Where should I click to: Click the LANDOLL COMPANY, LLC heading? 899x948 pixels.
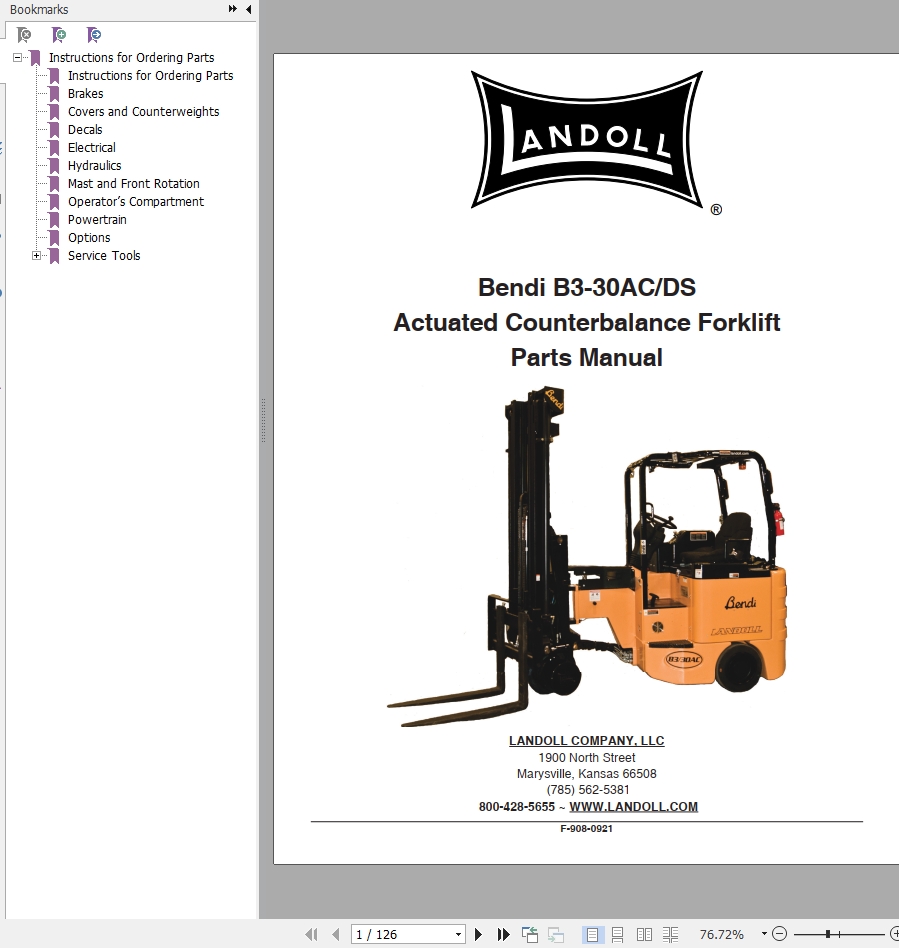586,741
